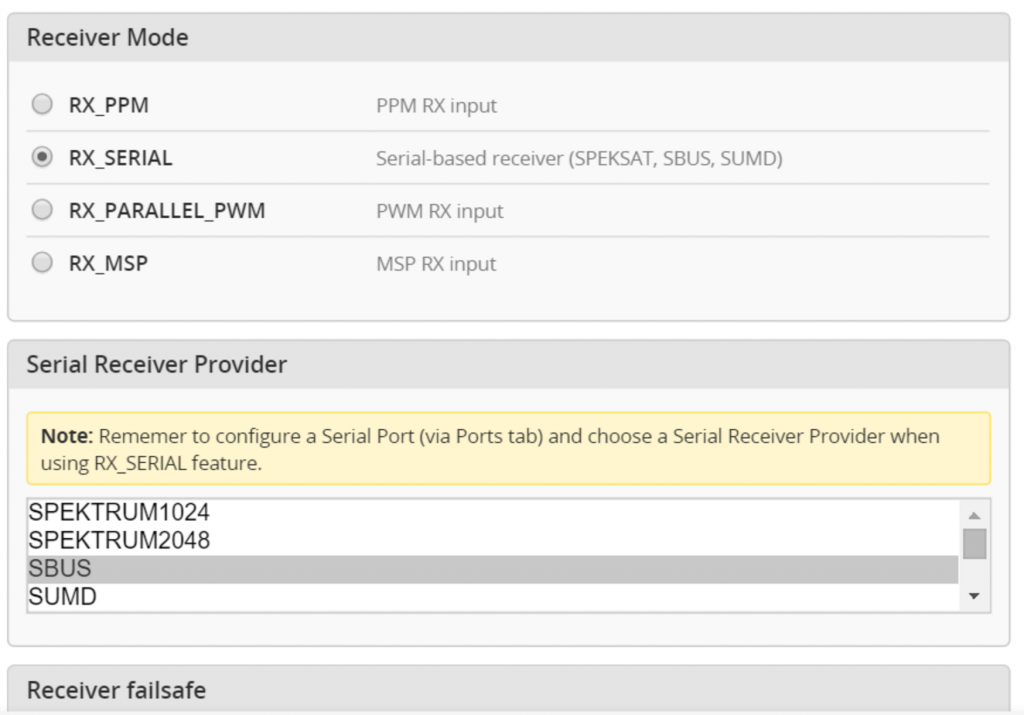This screenshot has height=715, width=1024.
Task: Choose SUMD in the provider list
Action: pos(63,597)
